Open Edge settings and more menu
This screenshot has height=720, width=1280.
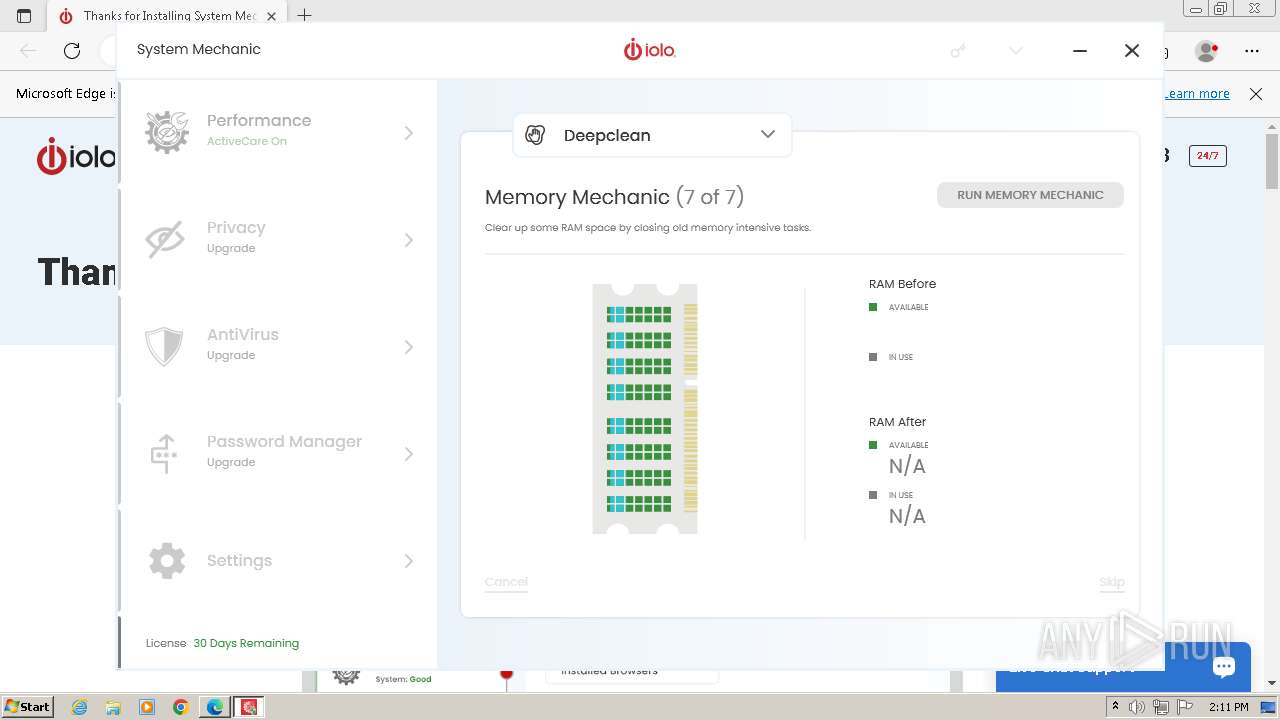(x=1252, y=50)
